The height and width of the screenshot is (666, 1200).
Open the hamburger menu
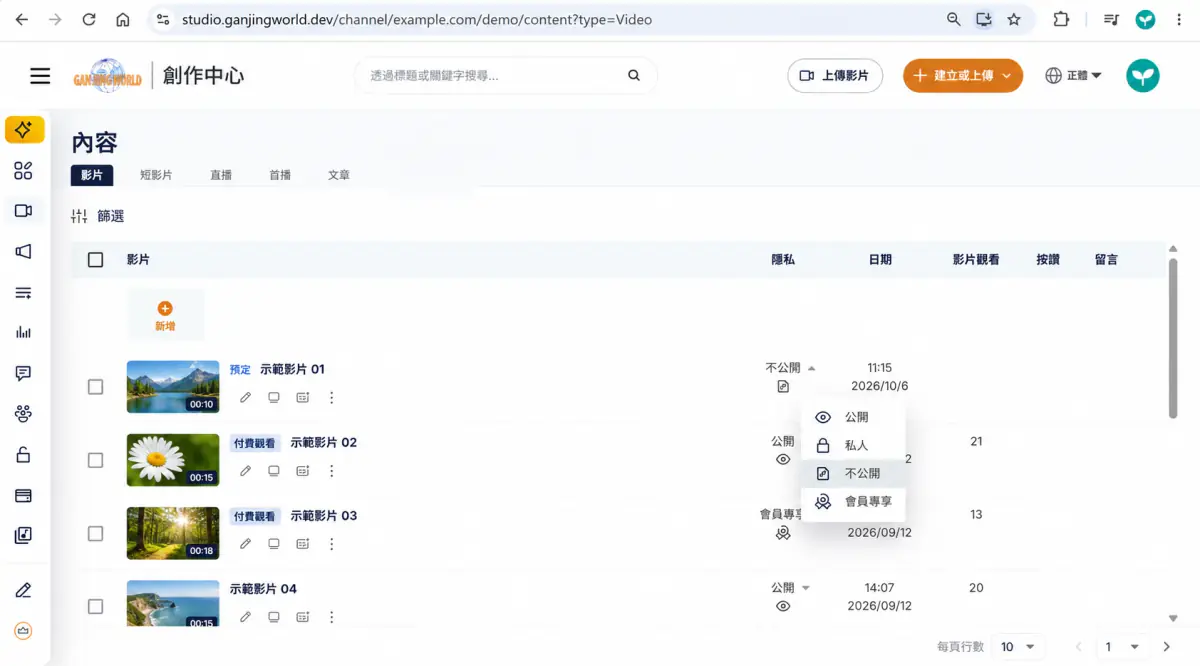(40, 76)
